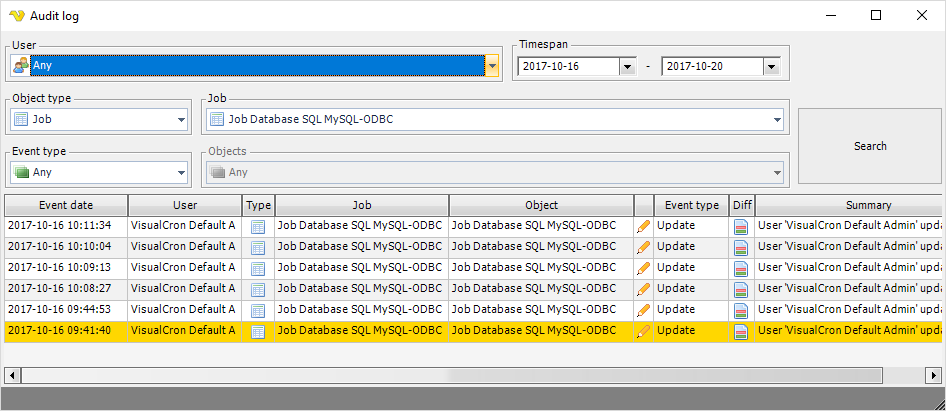Image resolution: width=946 pixels, height=411 pixels.
Task: Click the pencil icon in the 09:44:53 row
Action: coord(643,310)
